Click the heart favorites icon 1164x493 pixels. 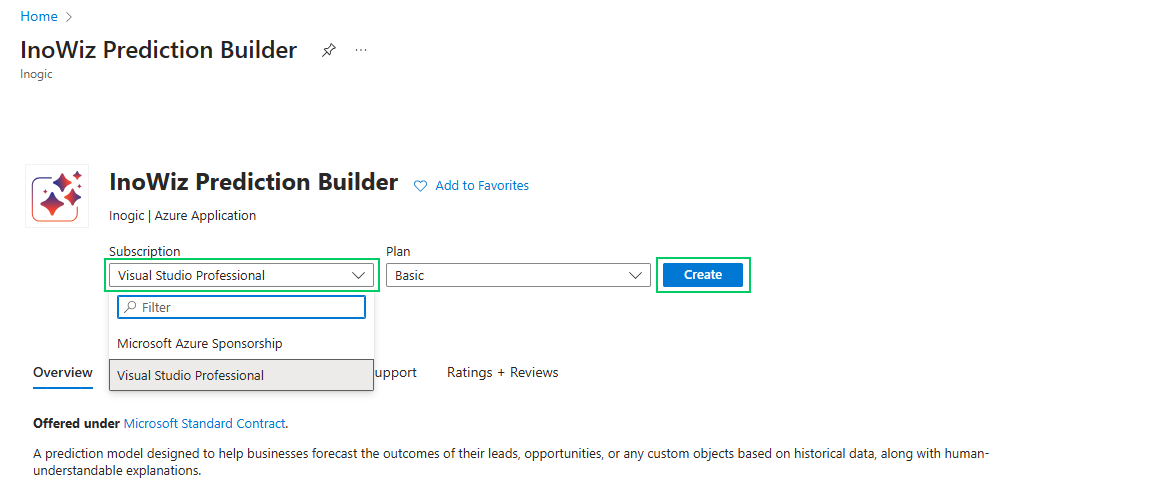(421, 186)
